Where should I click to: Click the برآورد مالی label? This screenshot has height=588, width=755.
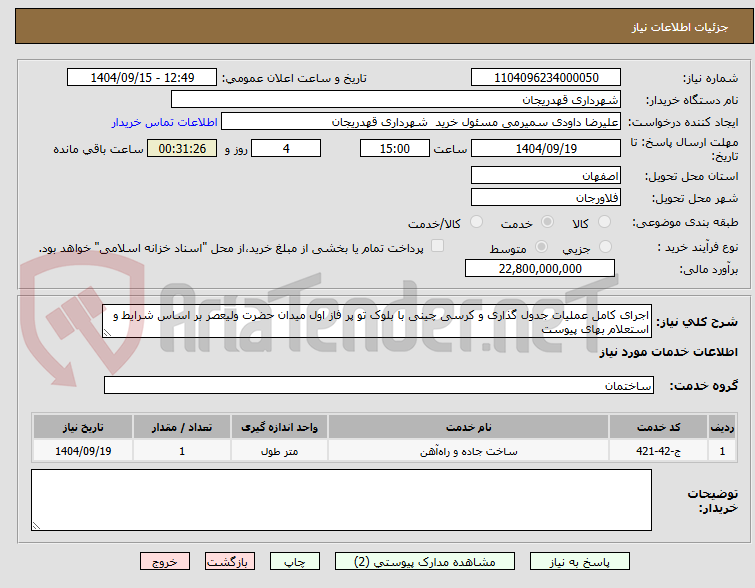709,269
